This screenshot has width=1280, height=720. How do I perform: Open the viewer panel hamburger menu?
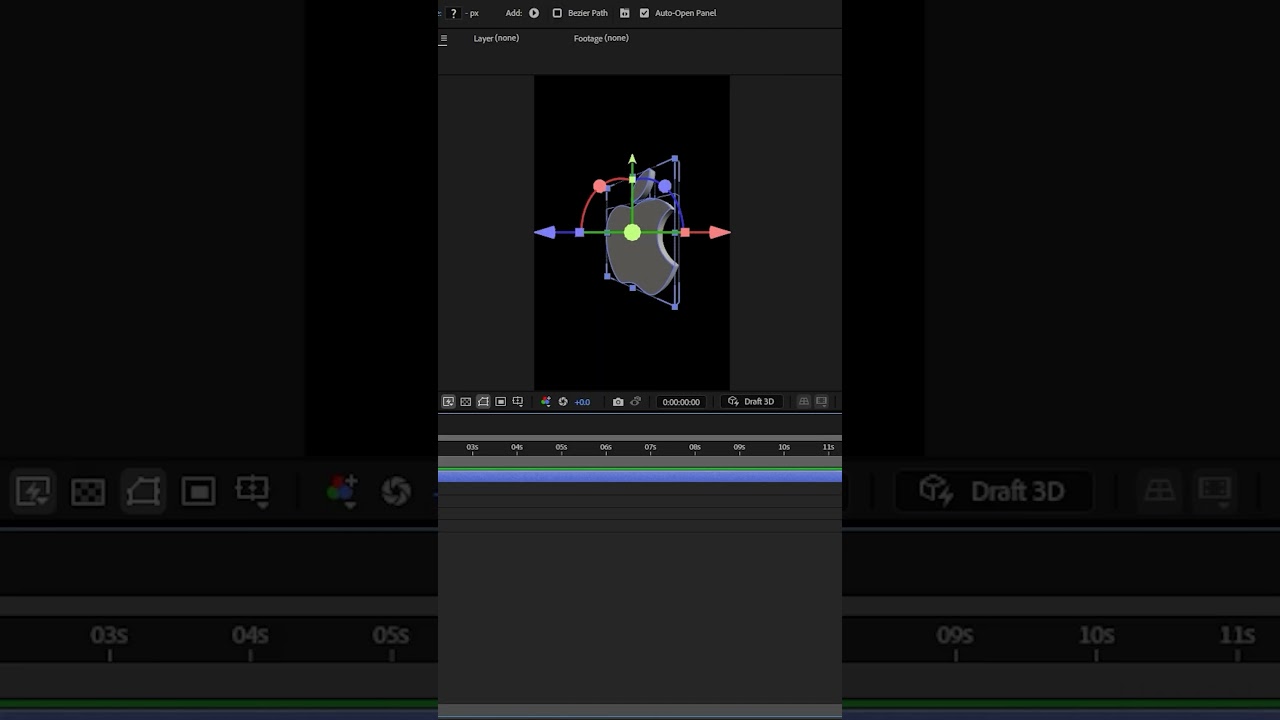(x=444, y=38)
